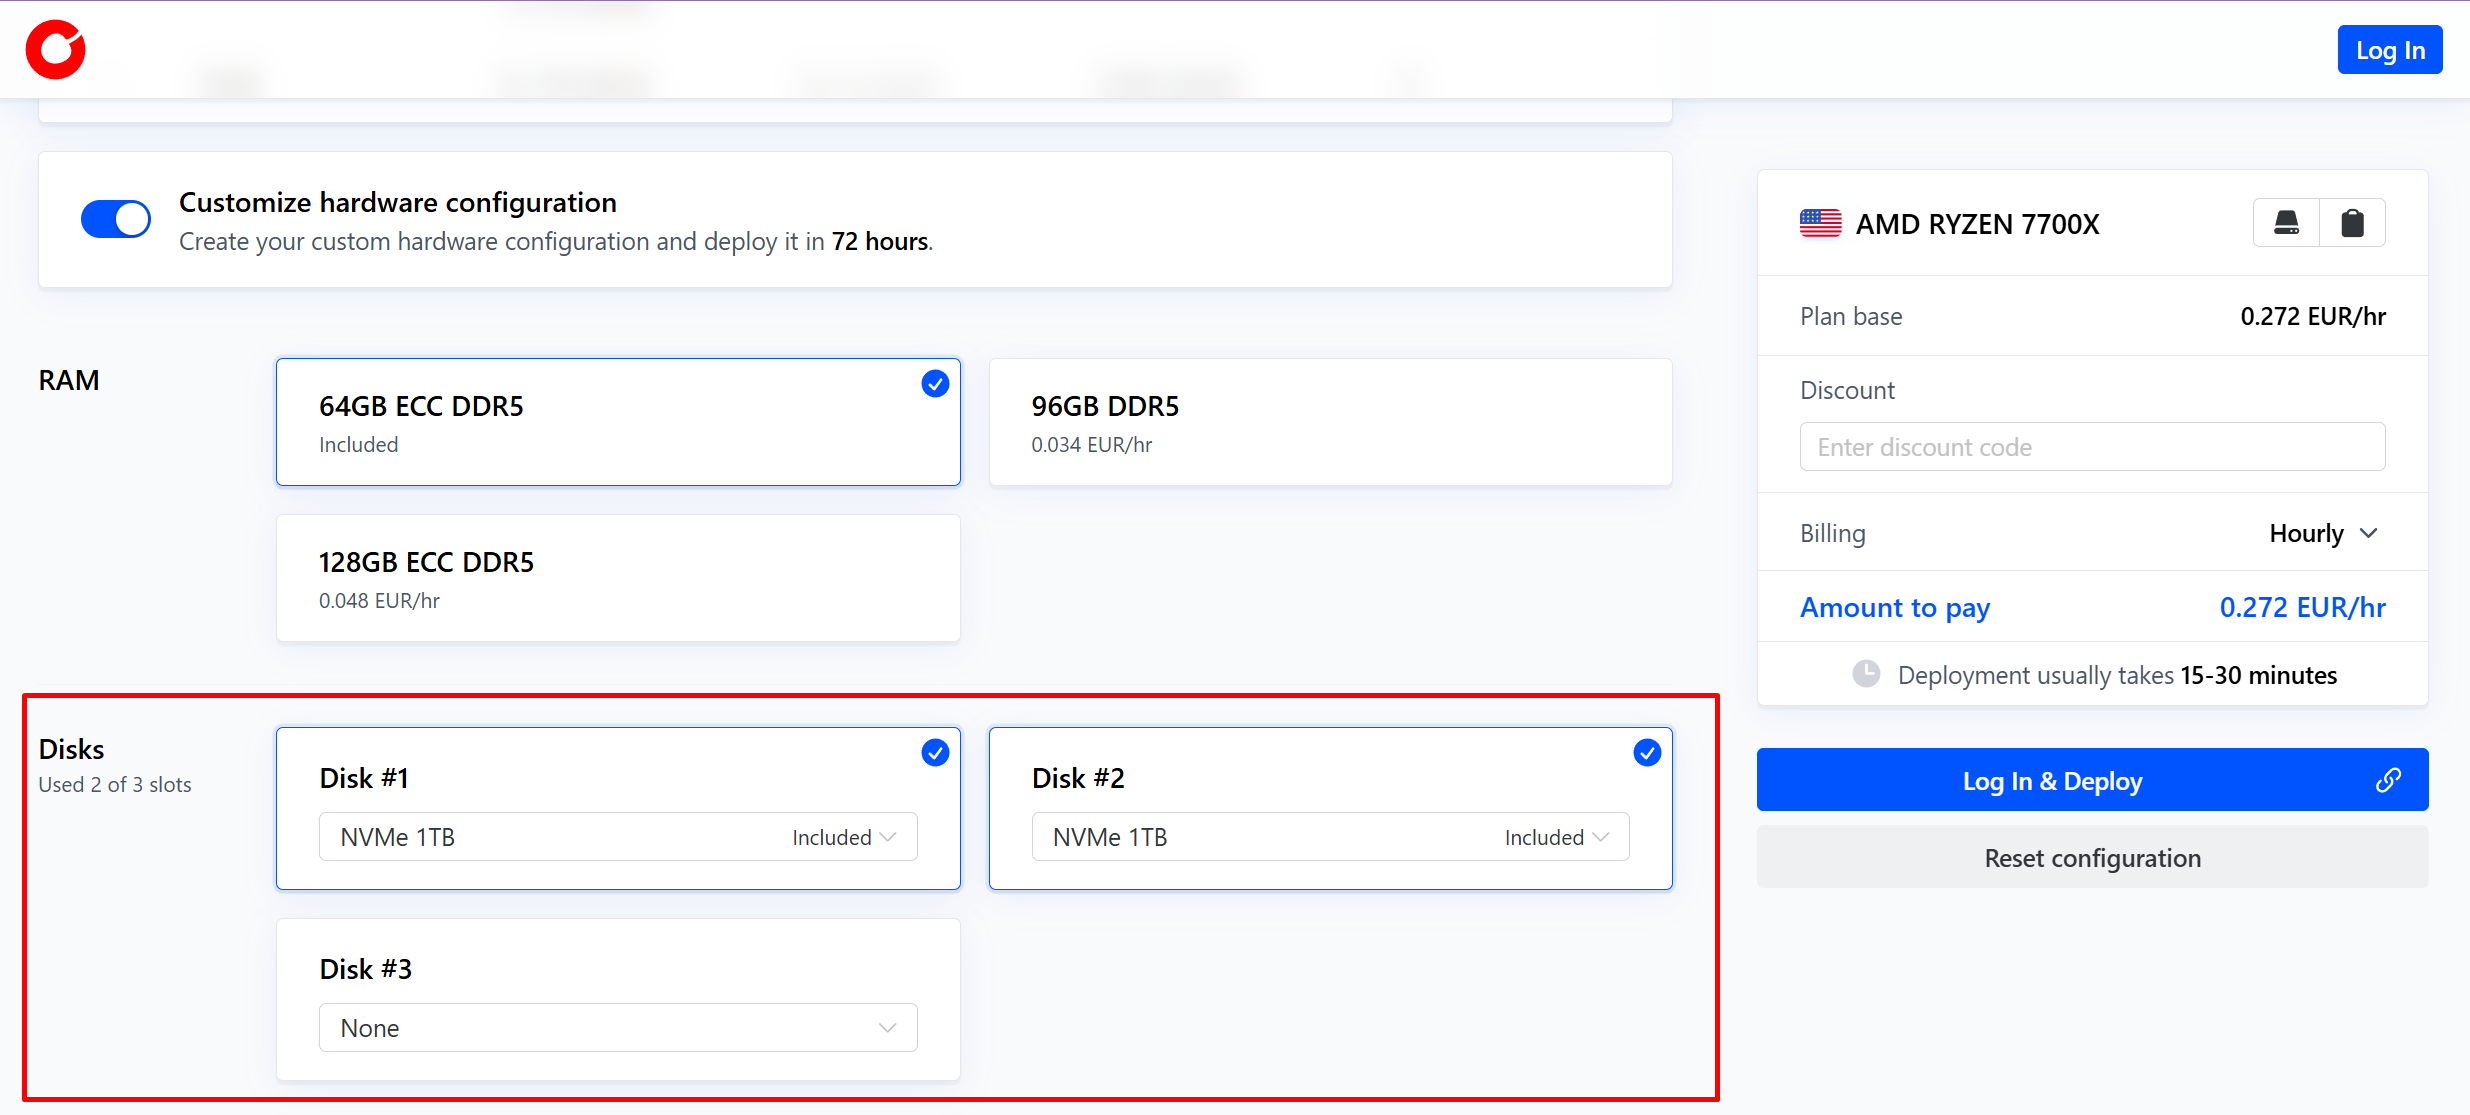Viewport: 2470px width, 1115px height.
Task: Click Reset configuration button
Action: (x=2092, y=858)
